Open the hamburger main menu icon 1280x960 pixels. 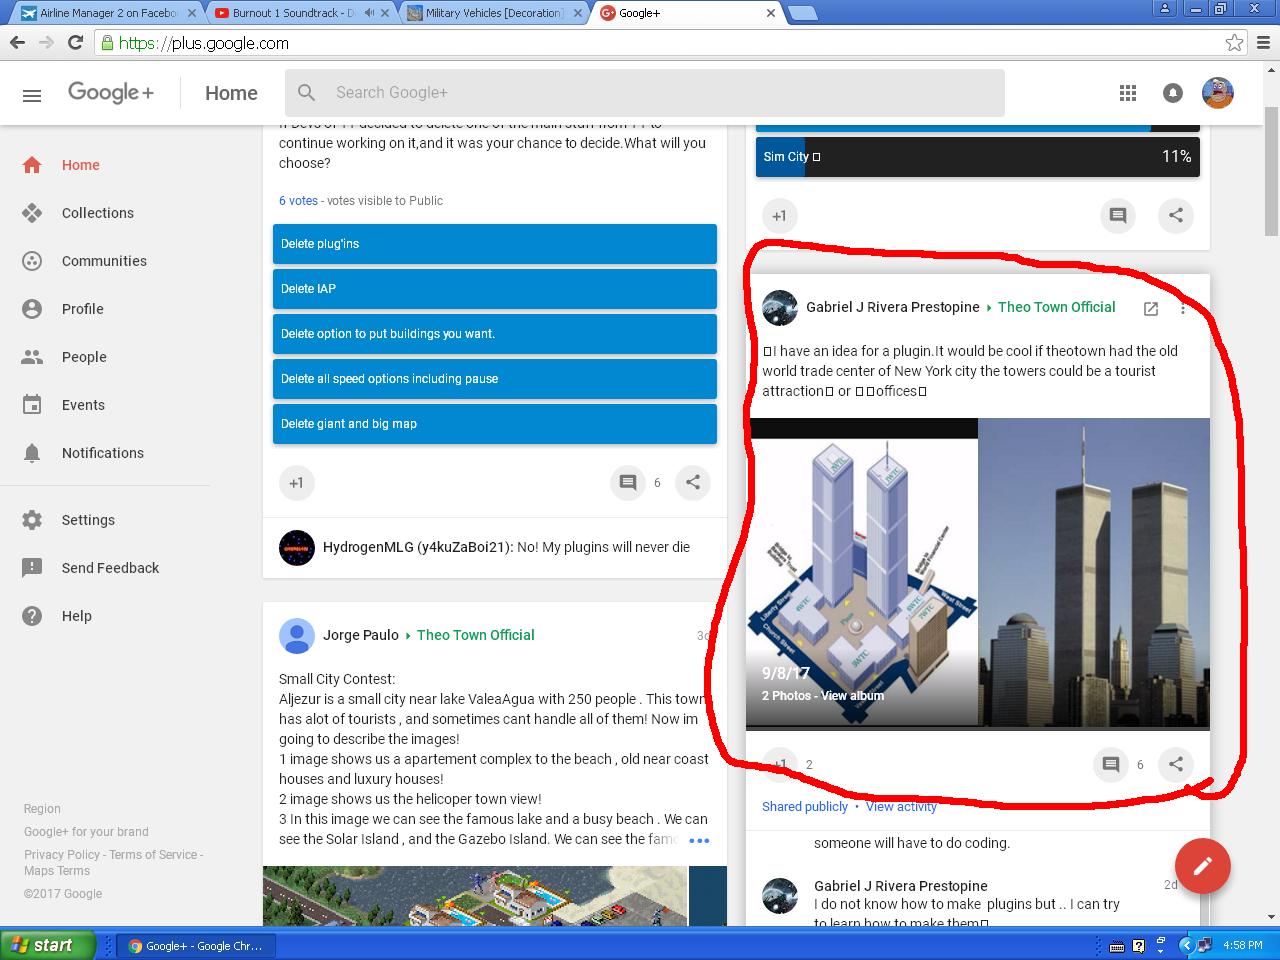[x=32, y=95]
